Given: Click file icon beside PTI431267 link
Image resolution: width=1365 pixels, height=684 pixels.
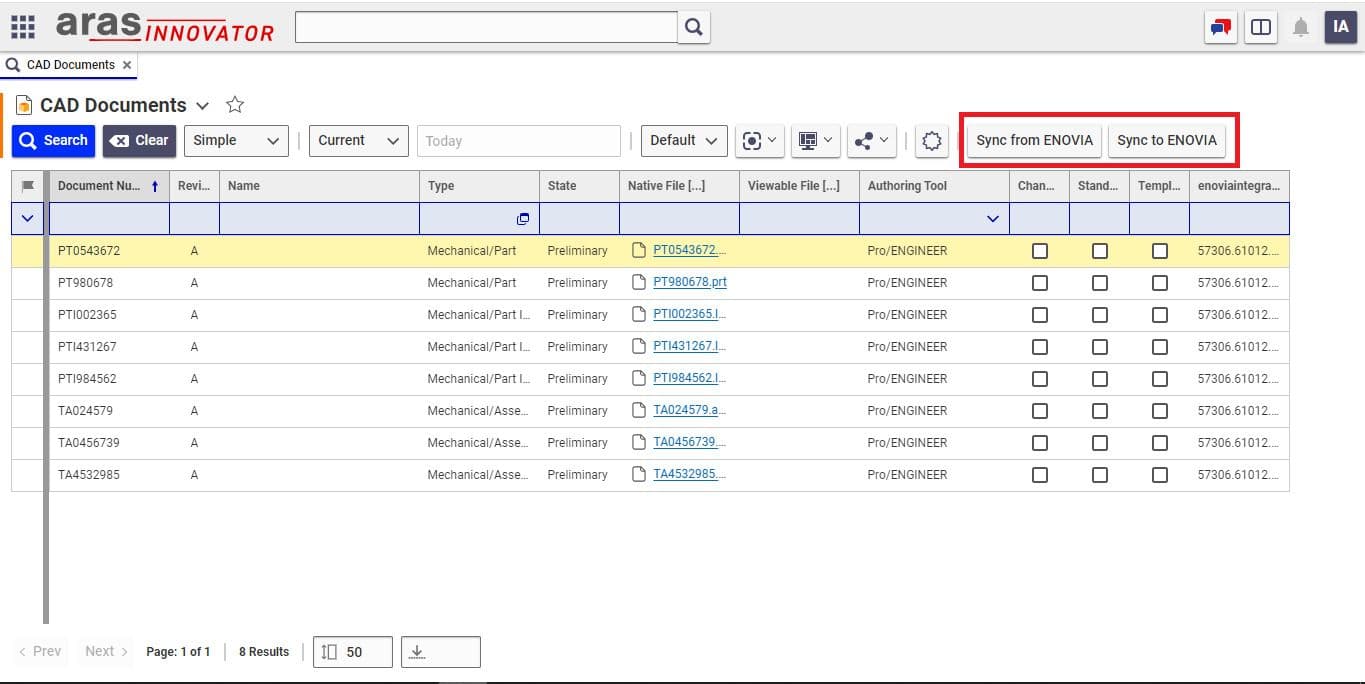Looking at the screenshot, I should point(639,347).
